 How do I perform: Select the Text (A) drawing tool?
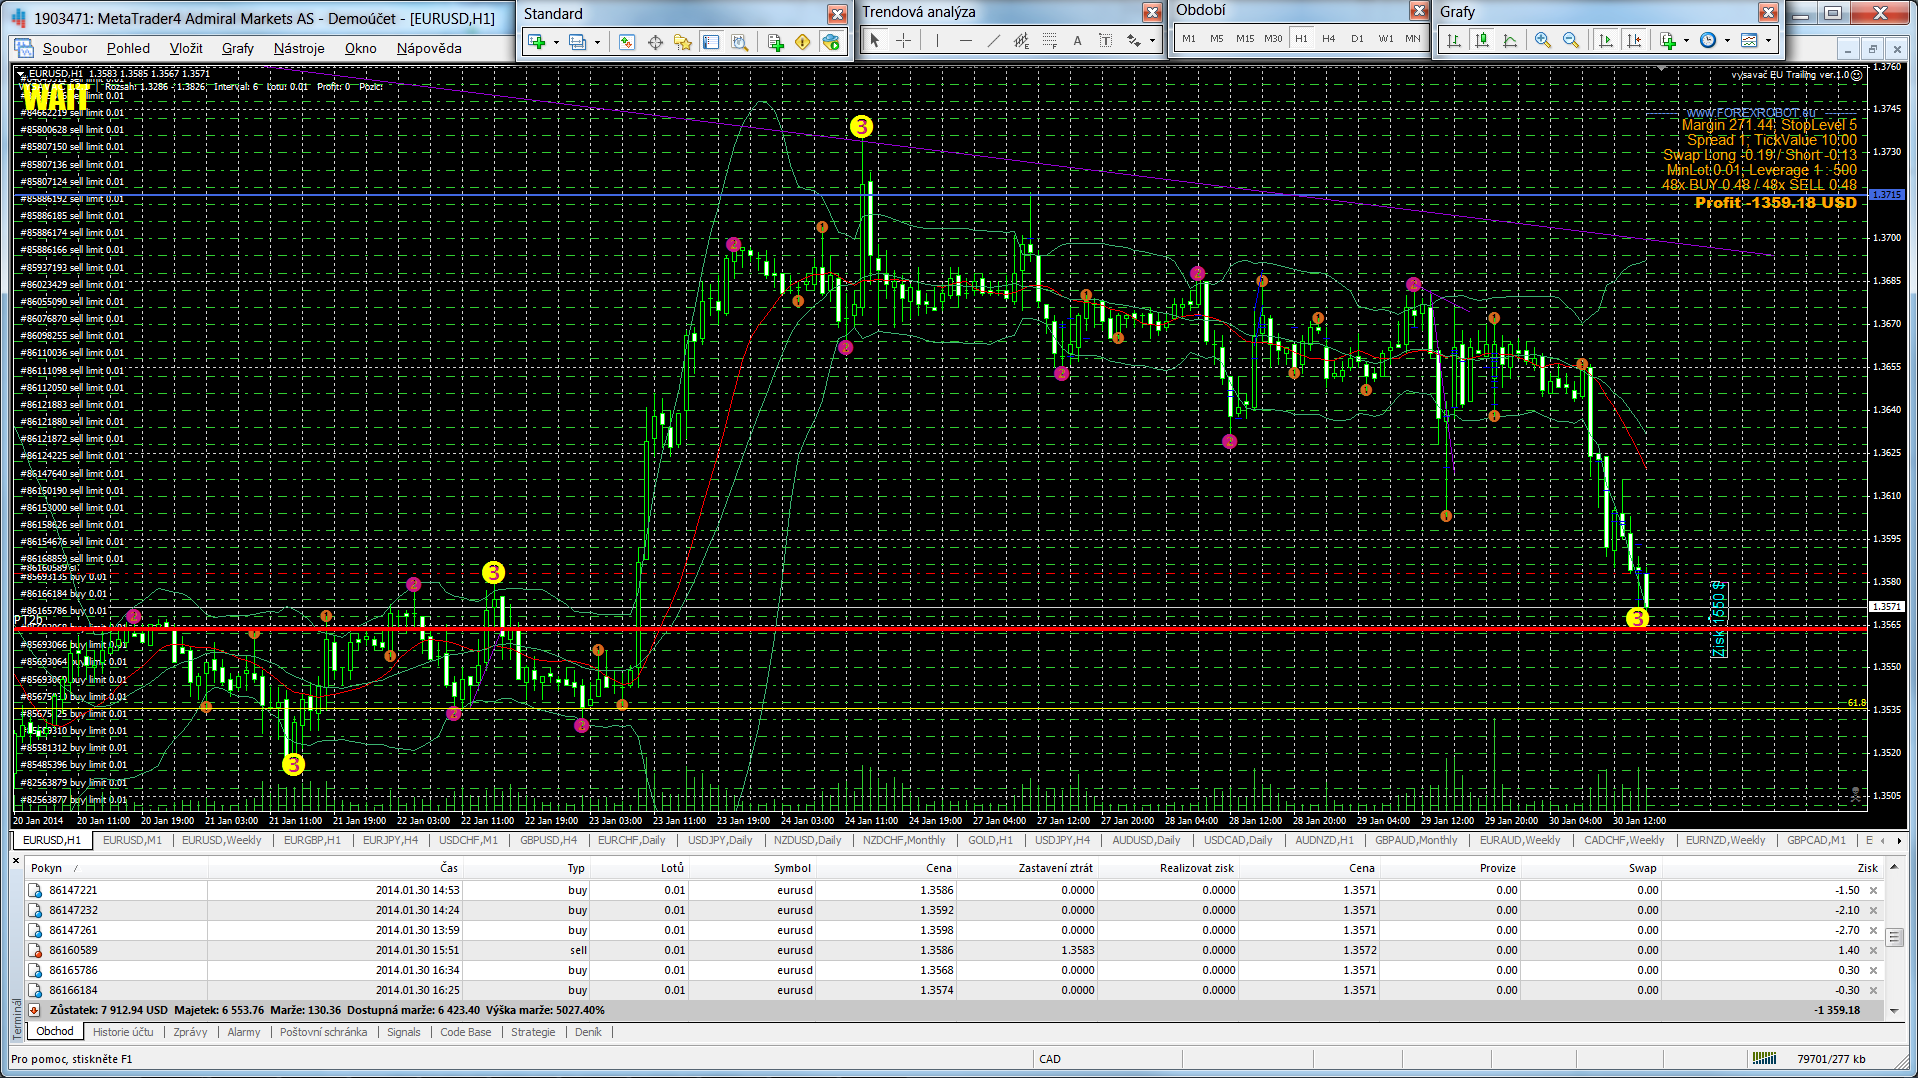(x=1077, y=40)
